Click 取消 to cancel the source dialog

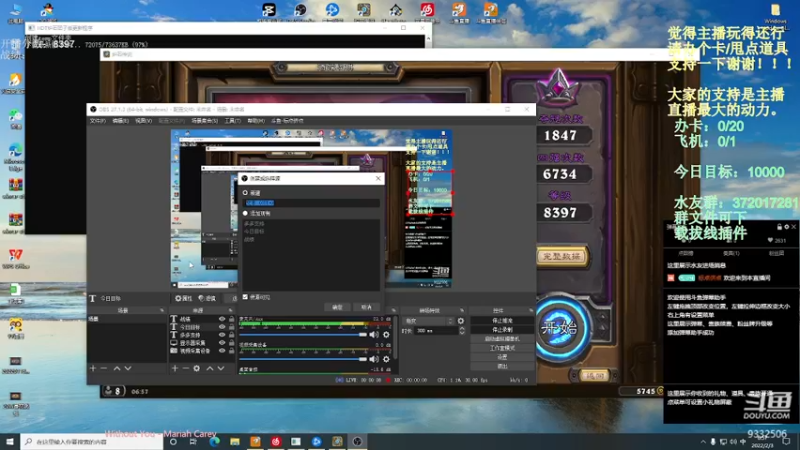tap(366, 307)
